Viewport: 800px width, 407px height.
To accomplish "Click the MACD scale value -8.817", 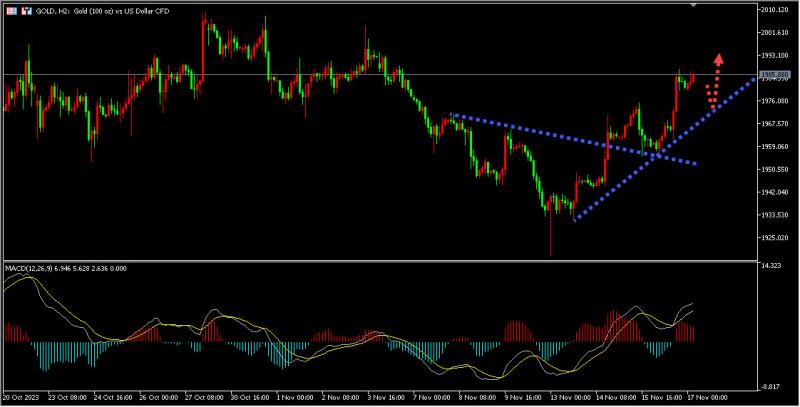I will (x=770, y=387).
